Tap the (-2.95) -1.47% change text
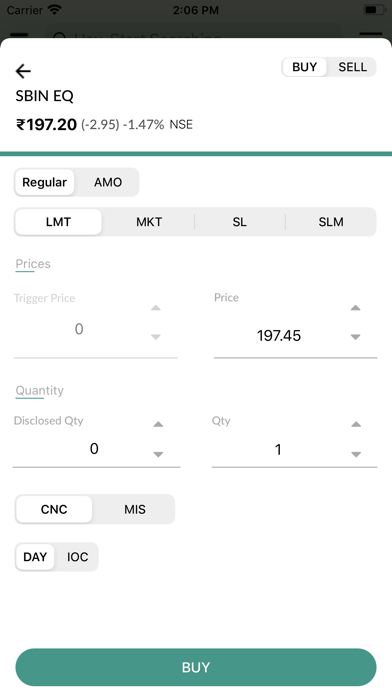The width and height of the screenshot is (392, 696). 122,125
